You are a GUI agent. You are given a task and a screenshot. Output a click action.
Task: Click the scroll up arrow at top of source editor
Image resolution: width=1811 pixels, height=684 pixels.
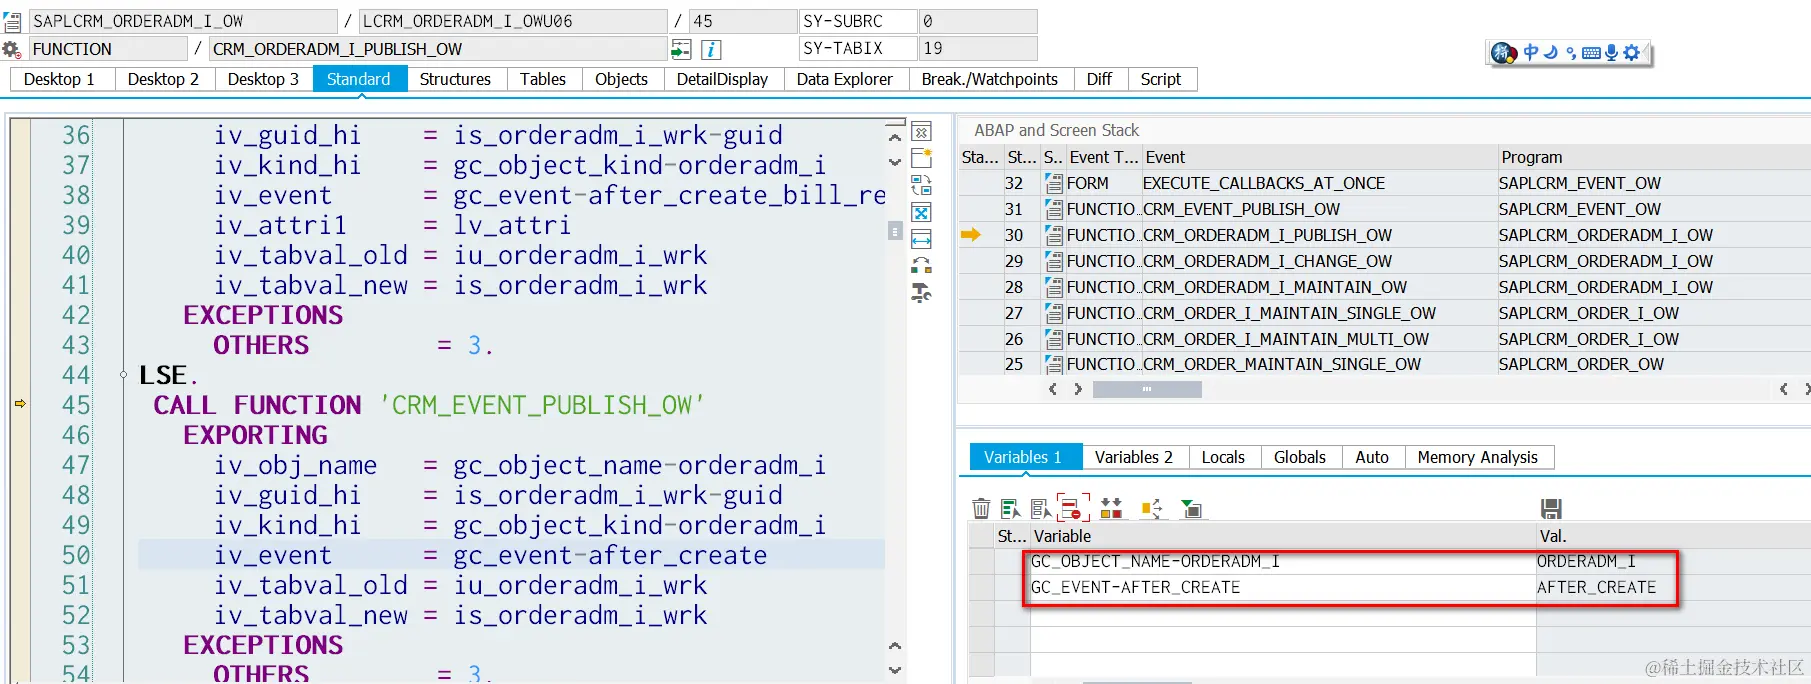pos(895,136)
